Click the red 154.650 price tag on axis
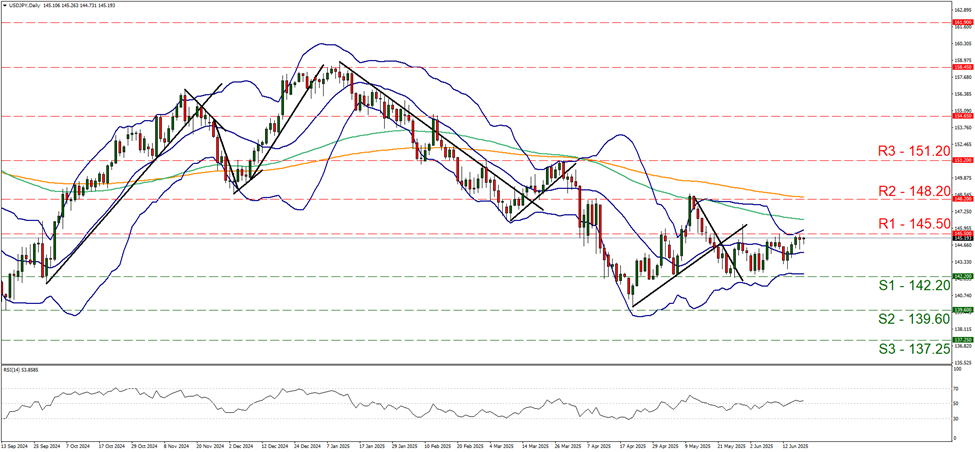Viewport: 975px width, 452px height. [960, 116]
